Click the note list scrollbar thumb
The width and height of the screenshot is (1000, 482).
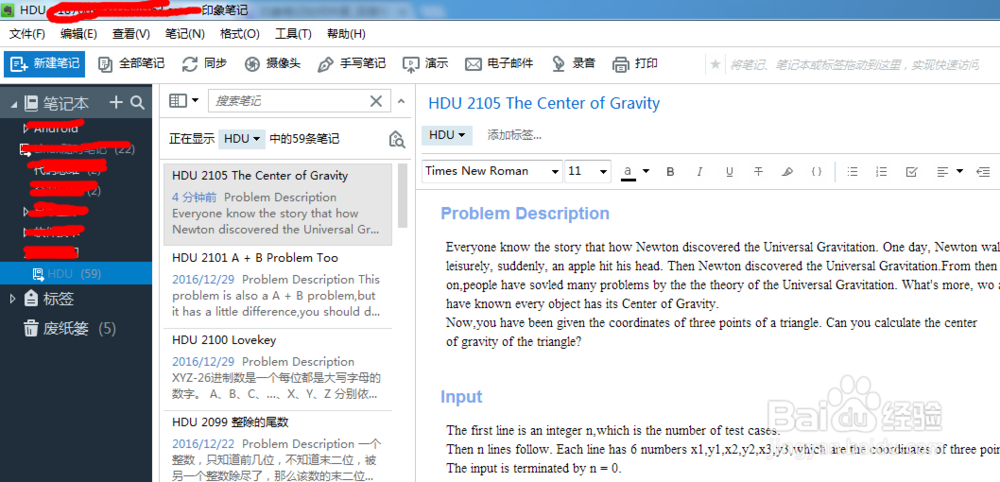tap(402, 195)
